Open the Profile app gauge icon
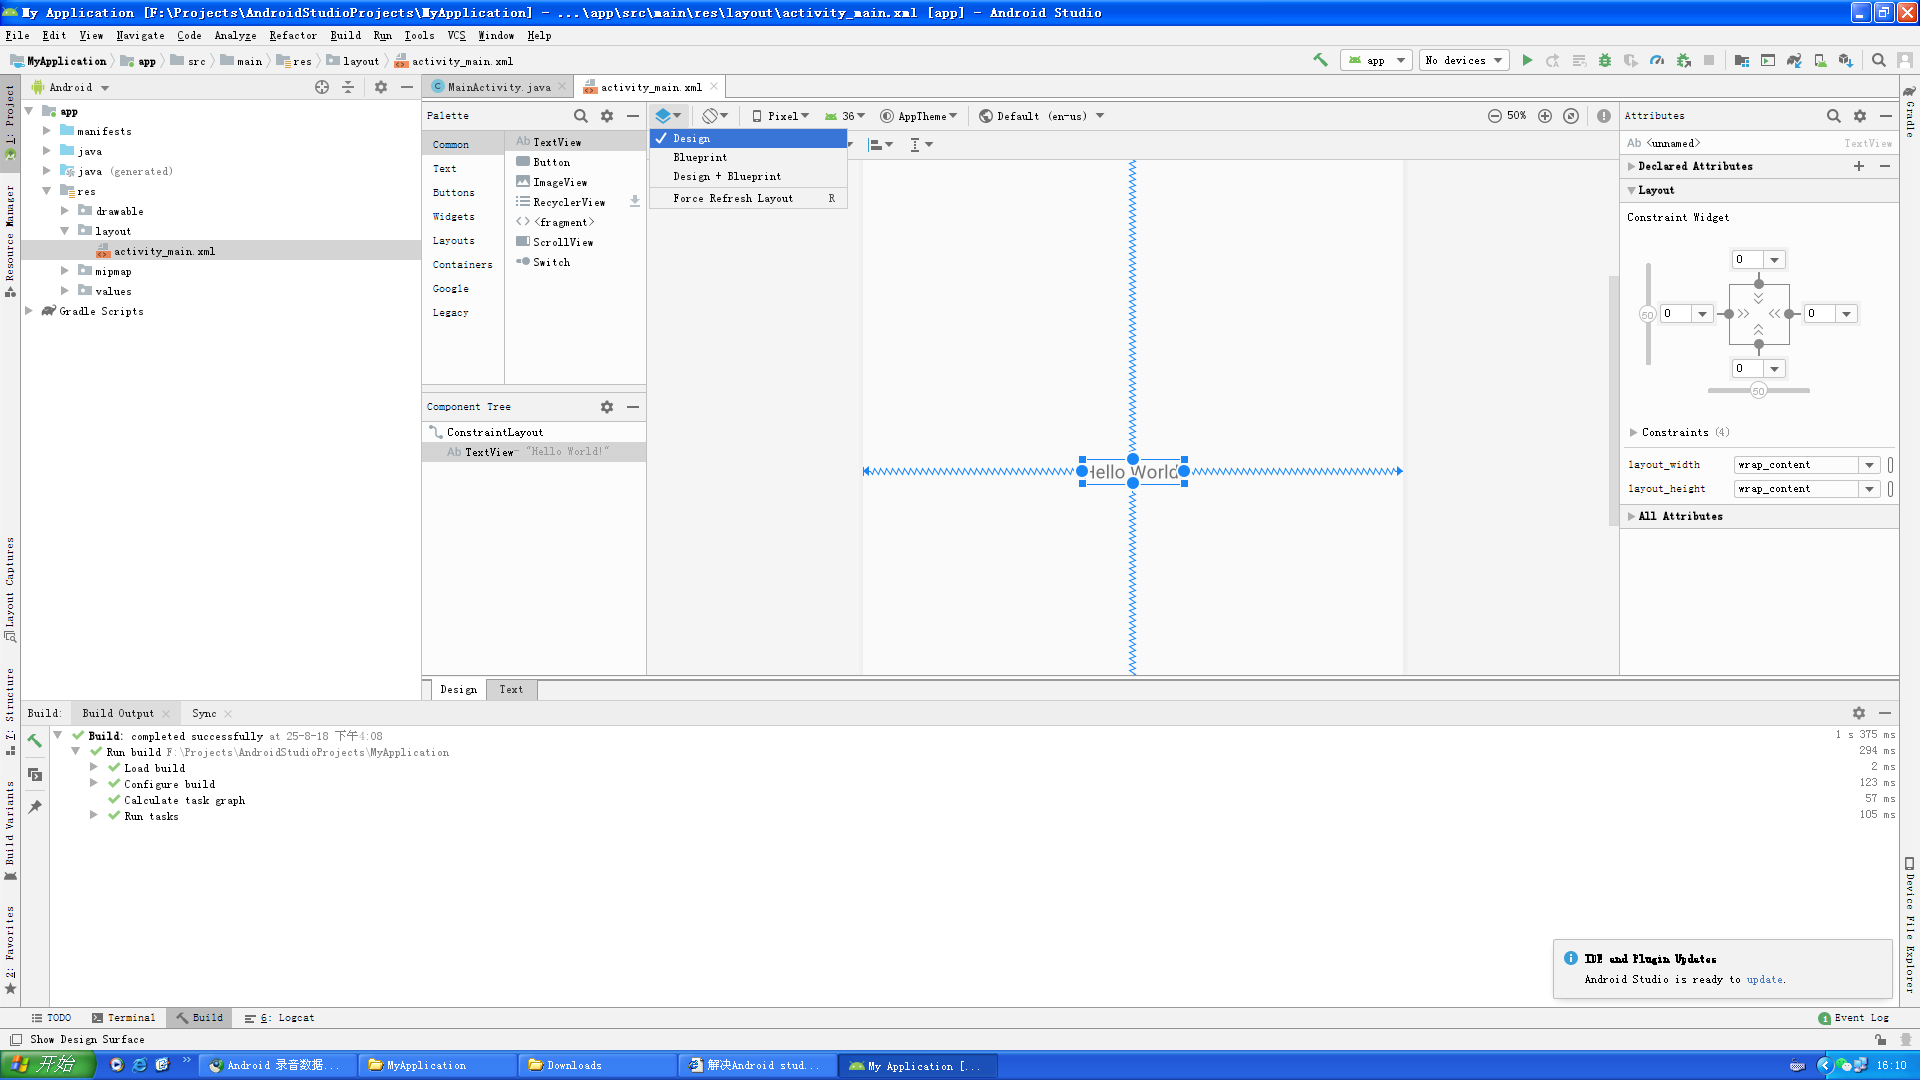 pos(1657,60)
